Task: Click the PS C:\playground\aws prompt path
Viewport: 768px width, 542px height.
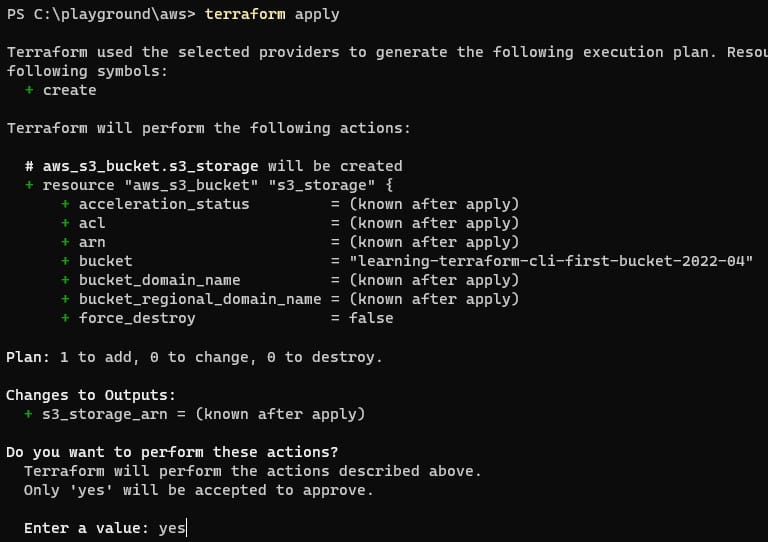Action: coord(100,14)
